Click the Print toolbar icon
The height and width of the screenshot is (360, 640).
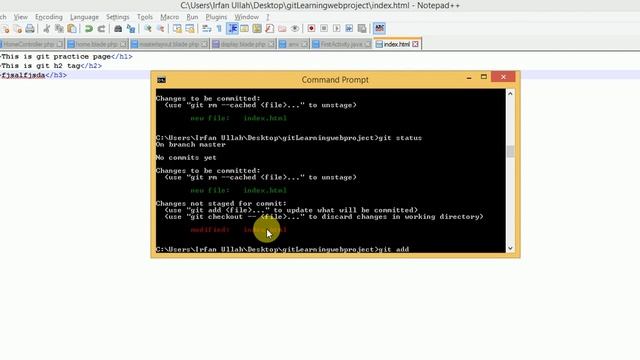[x=30, y=29]
